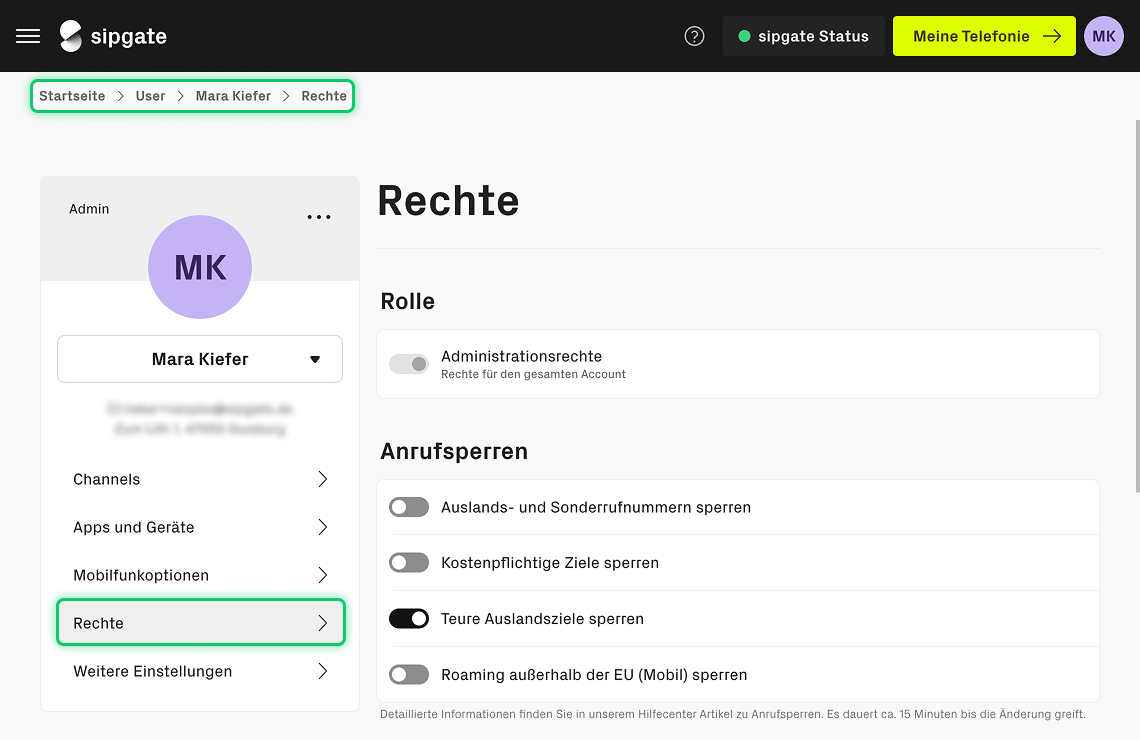Expand the Channels section chevron
The image size is (1140, 740).
[322, 479]
